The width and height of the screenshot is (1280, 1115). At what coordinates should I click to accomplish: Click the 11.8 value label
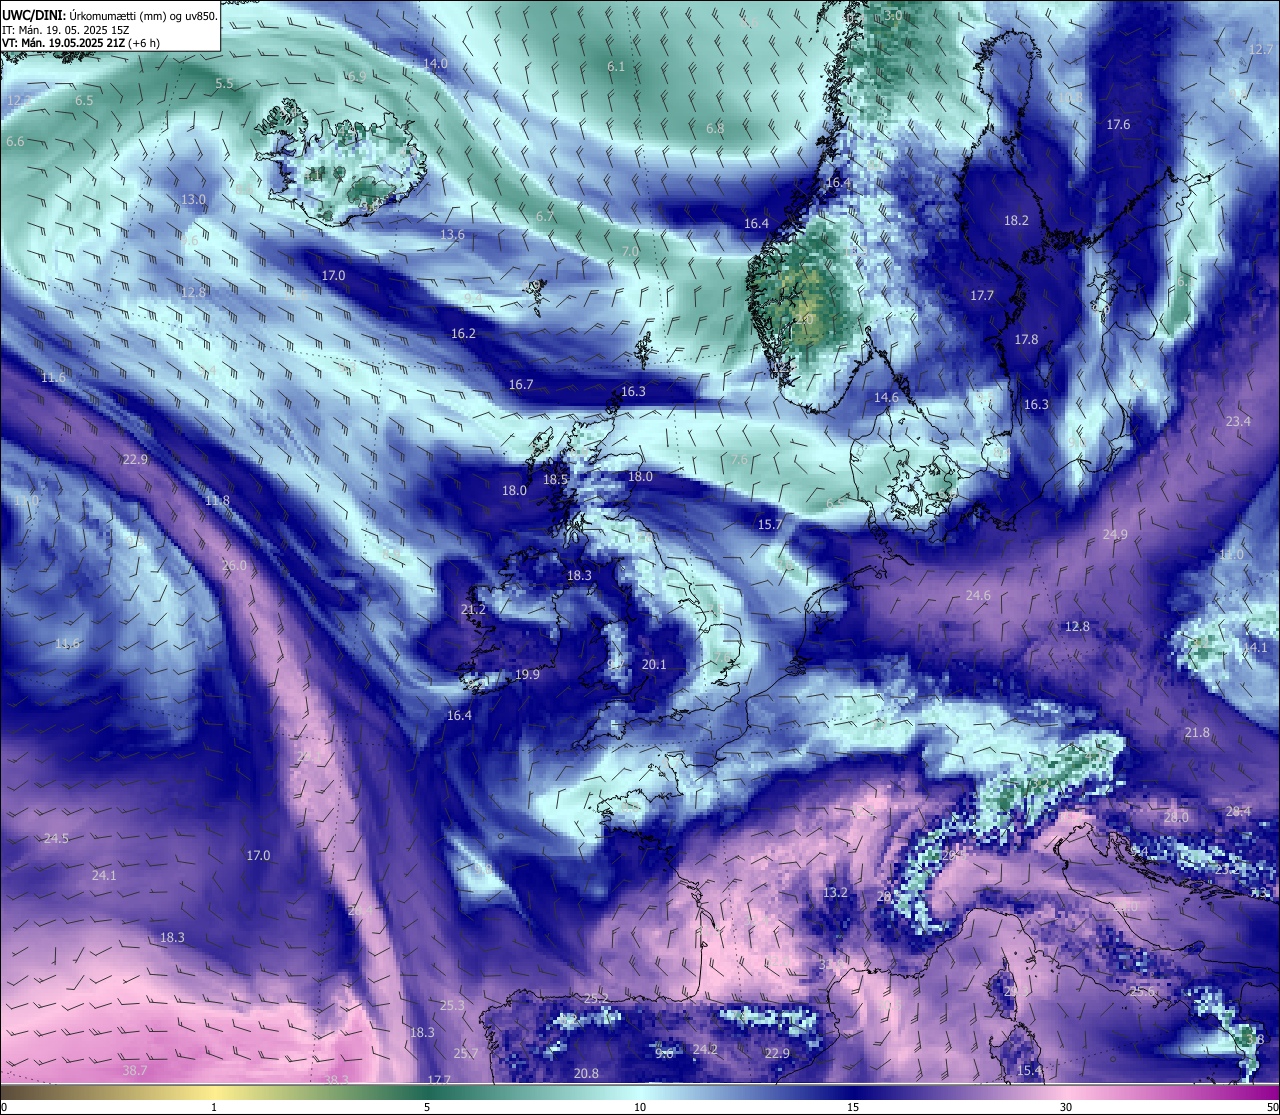point(217,500)
